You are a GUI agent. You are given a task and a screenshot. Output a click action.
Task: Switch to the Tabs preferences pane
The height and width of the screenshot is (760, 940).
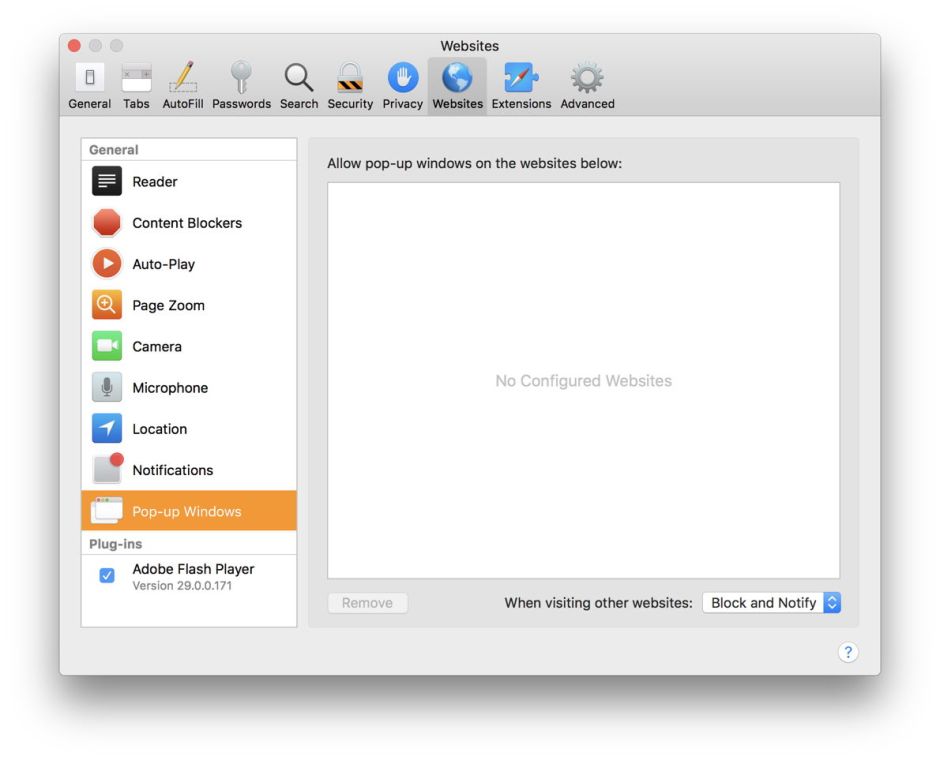coord(136,85)
